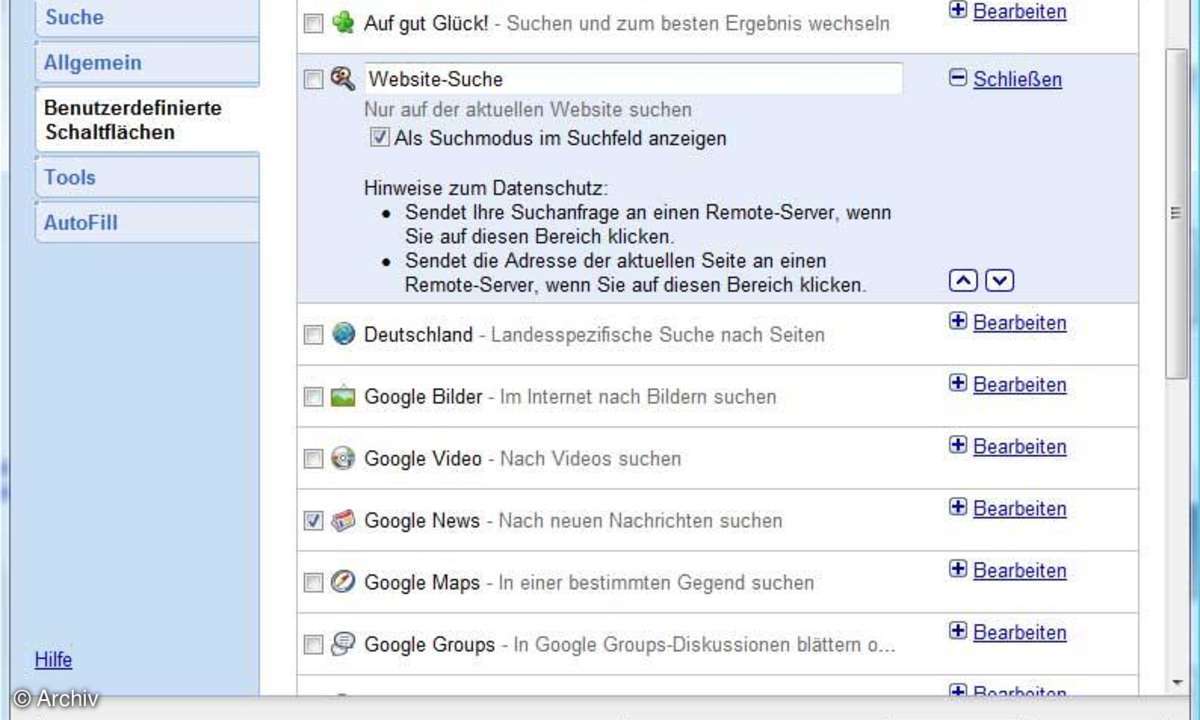
Task: Click Bearbeiten link for Google Maps
Action: click(x=1020, y=571)
